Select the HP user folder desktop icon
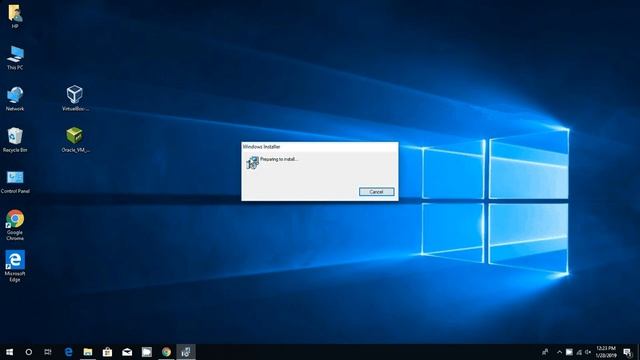Image resolution: width=640 pixels, height=360 pixels. pos(15,16)
